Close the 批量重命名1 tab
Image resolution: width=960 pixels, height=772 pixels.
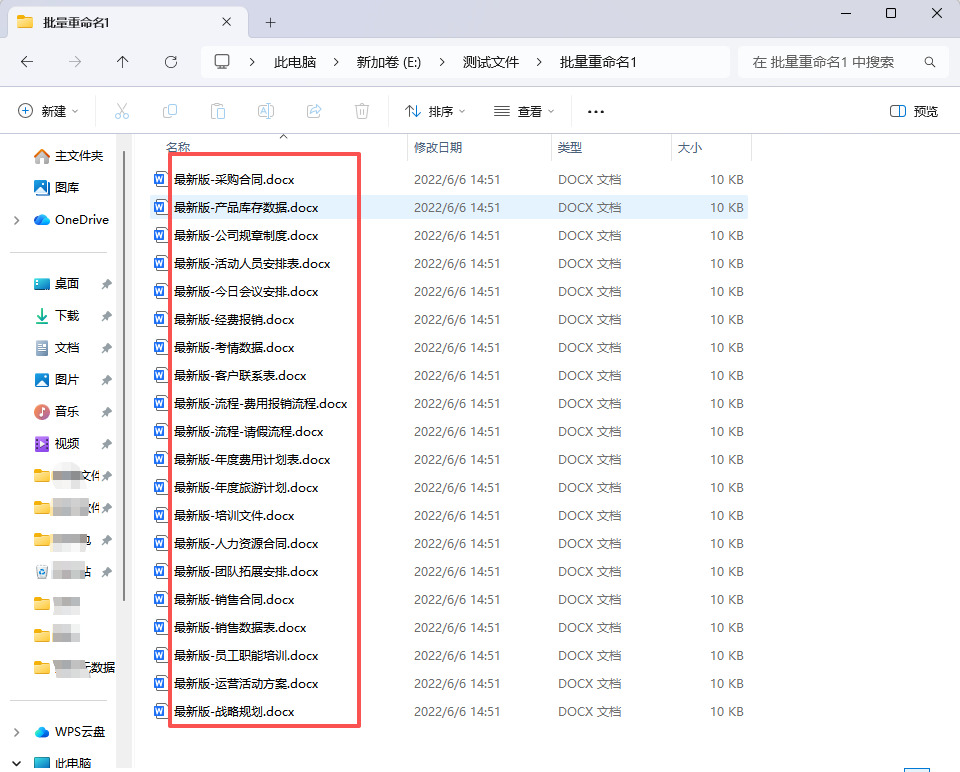[227, 22]
